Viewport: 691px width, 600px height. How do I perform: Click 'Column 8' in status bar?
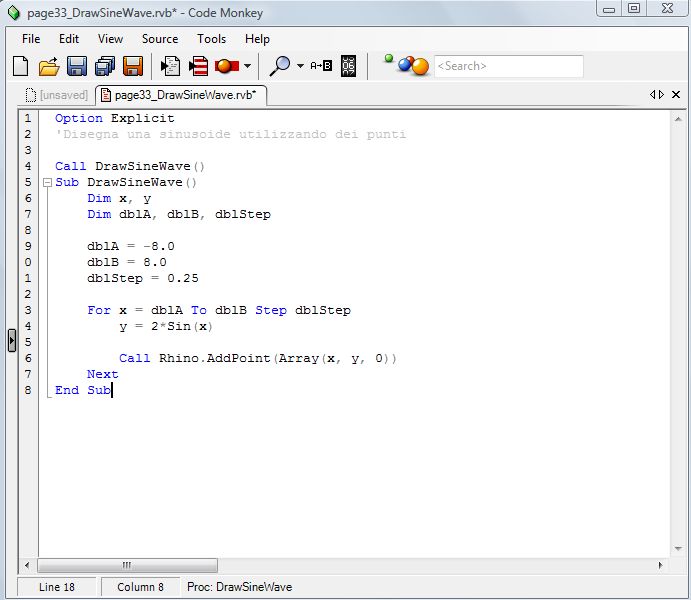coord(140,587)
